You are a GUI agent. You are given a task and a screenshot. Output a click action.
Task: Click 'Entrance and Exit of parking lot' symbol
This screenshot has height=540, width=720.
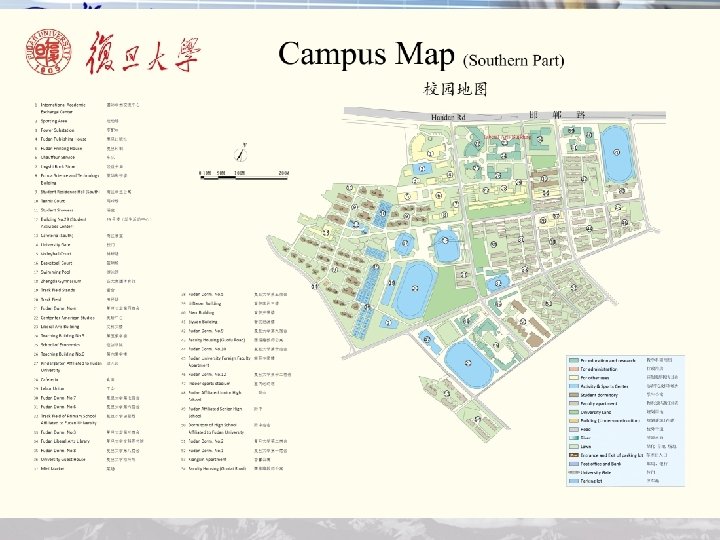click(x=574, y=455)
